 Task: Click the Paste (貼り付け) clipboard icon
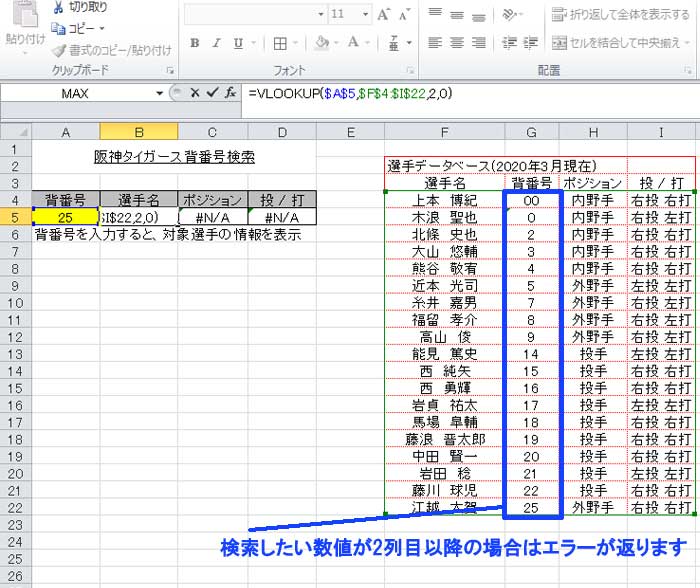[25, 14]
